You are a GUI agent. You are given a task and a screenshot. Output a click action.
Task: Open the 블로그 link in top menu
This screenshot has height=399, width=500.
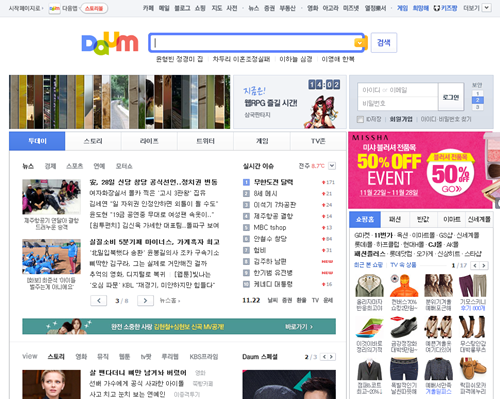pyautogui.click(x=182, y=8)
